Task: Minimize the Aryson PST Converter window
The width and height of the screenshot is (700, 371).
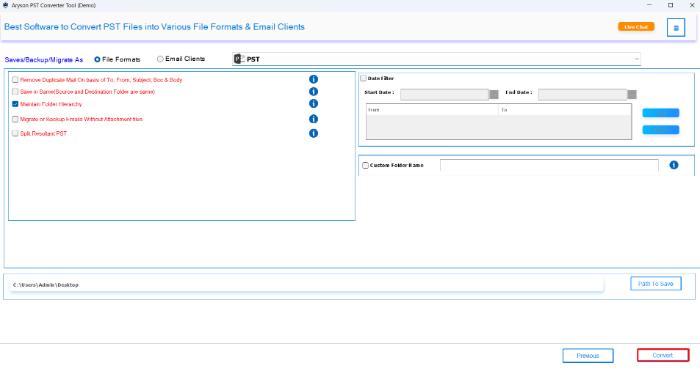Action: coord(650,5)
